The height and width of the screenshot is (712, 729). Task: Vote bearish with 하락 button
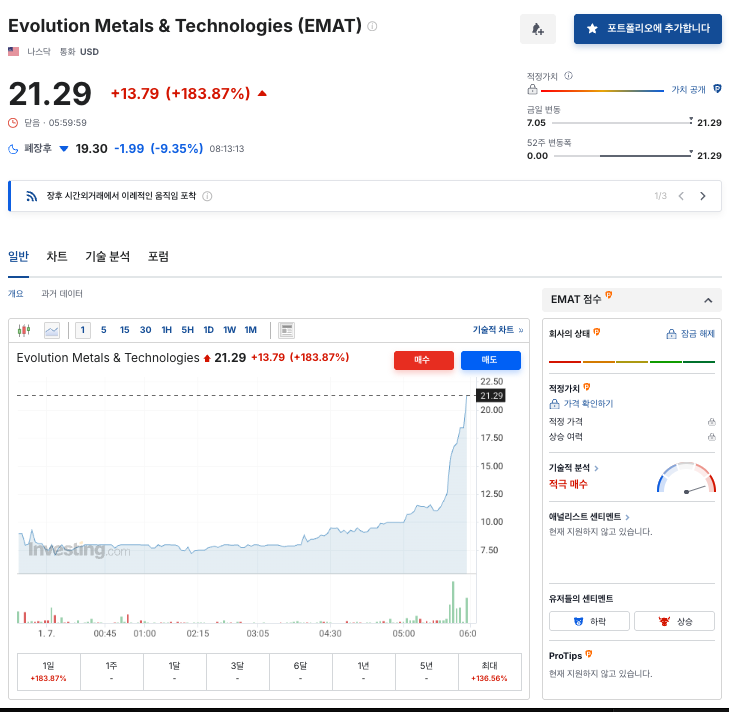[x=589, y=621]
